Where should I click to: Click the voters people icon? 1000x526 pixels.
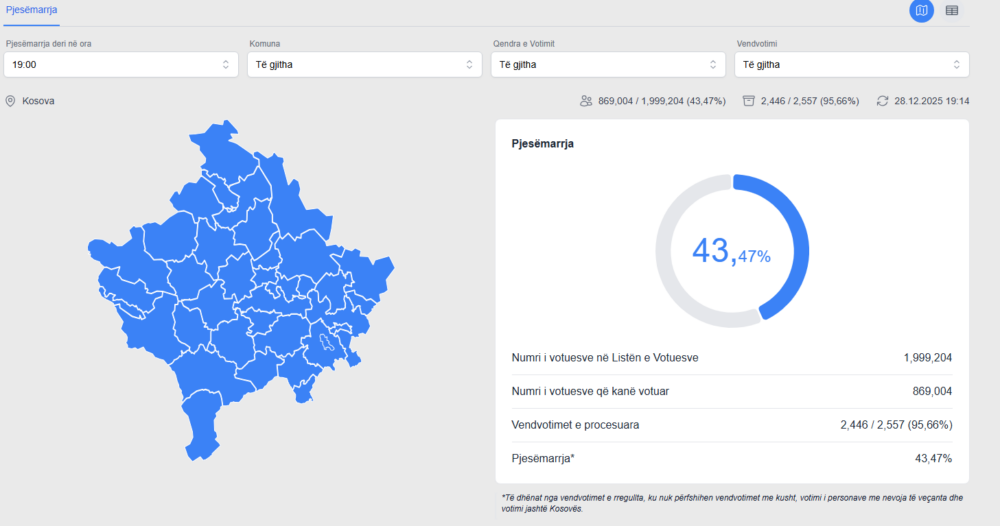[586, 101]
